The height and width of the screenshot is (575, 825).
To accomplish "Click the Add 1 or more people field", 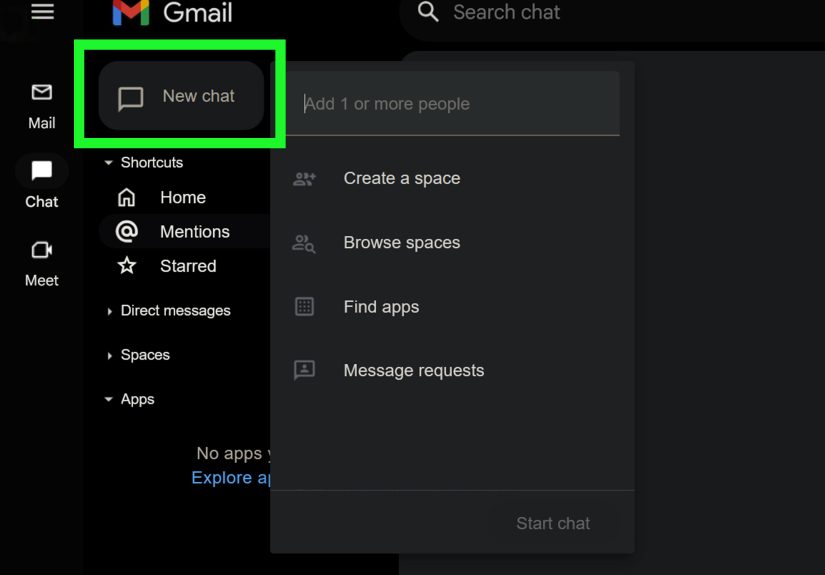I will tap(452, 104).
